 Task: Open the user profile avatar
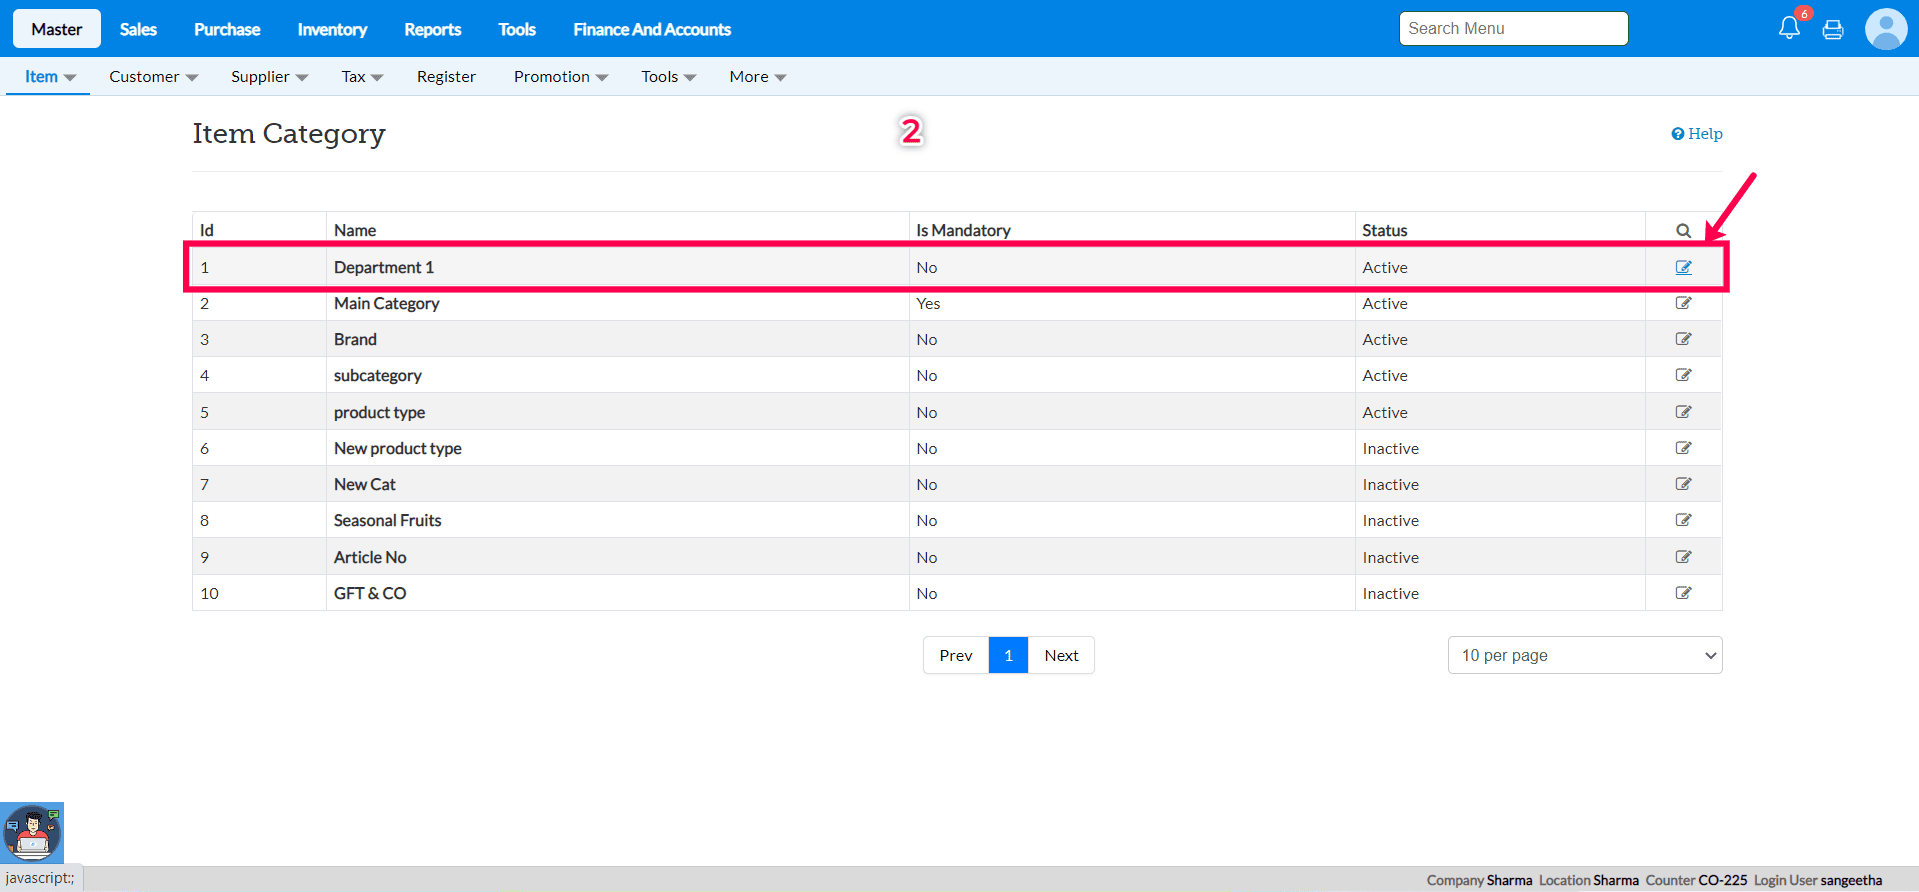[x=1885, y=29]
